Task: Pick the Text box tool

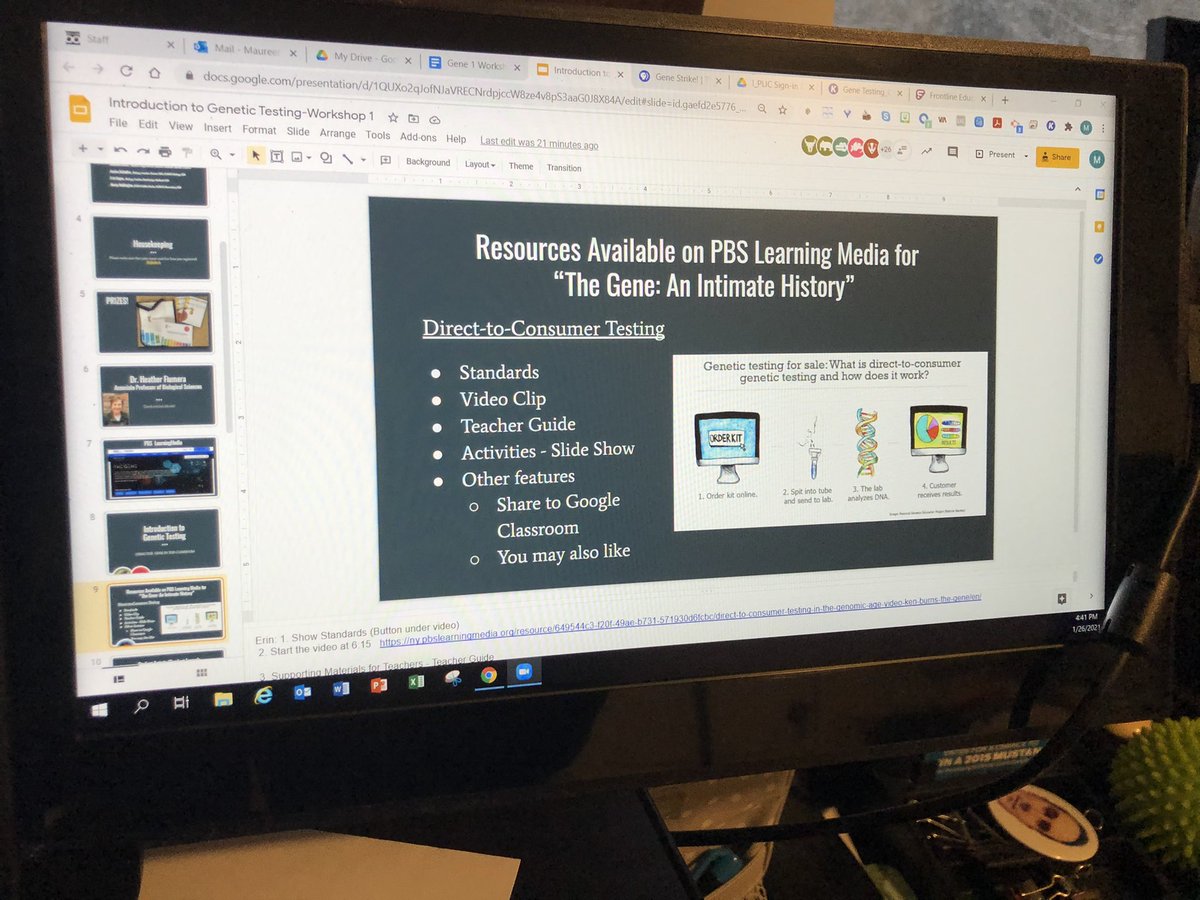Action: pyautogui.click(x=276, y=155)
